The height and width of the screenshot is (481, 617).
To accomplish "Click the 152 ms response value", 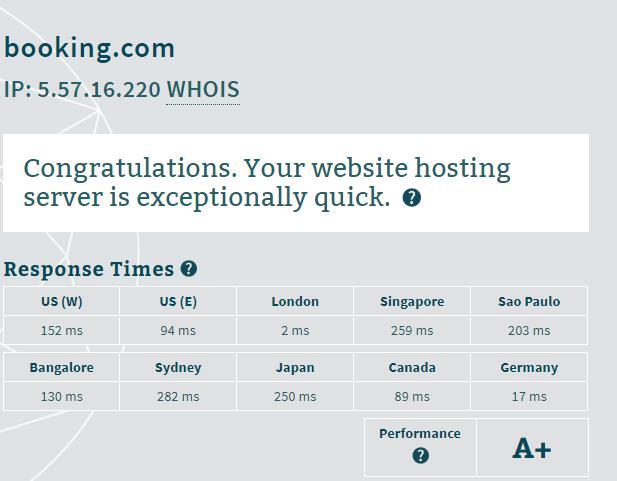I will [x=62, y=331].
